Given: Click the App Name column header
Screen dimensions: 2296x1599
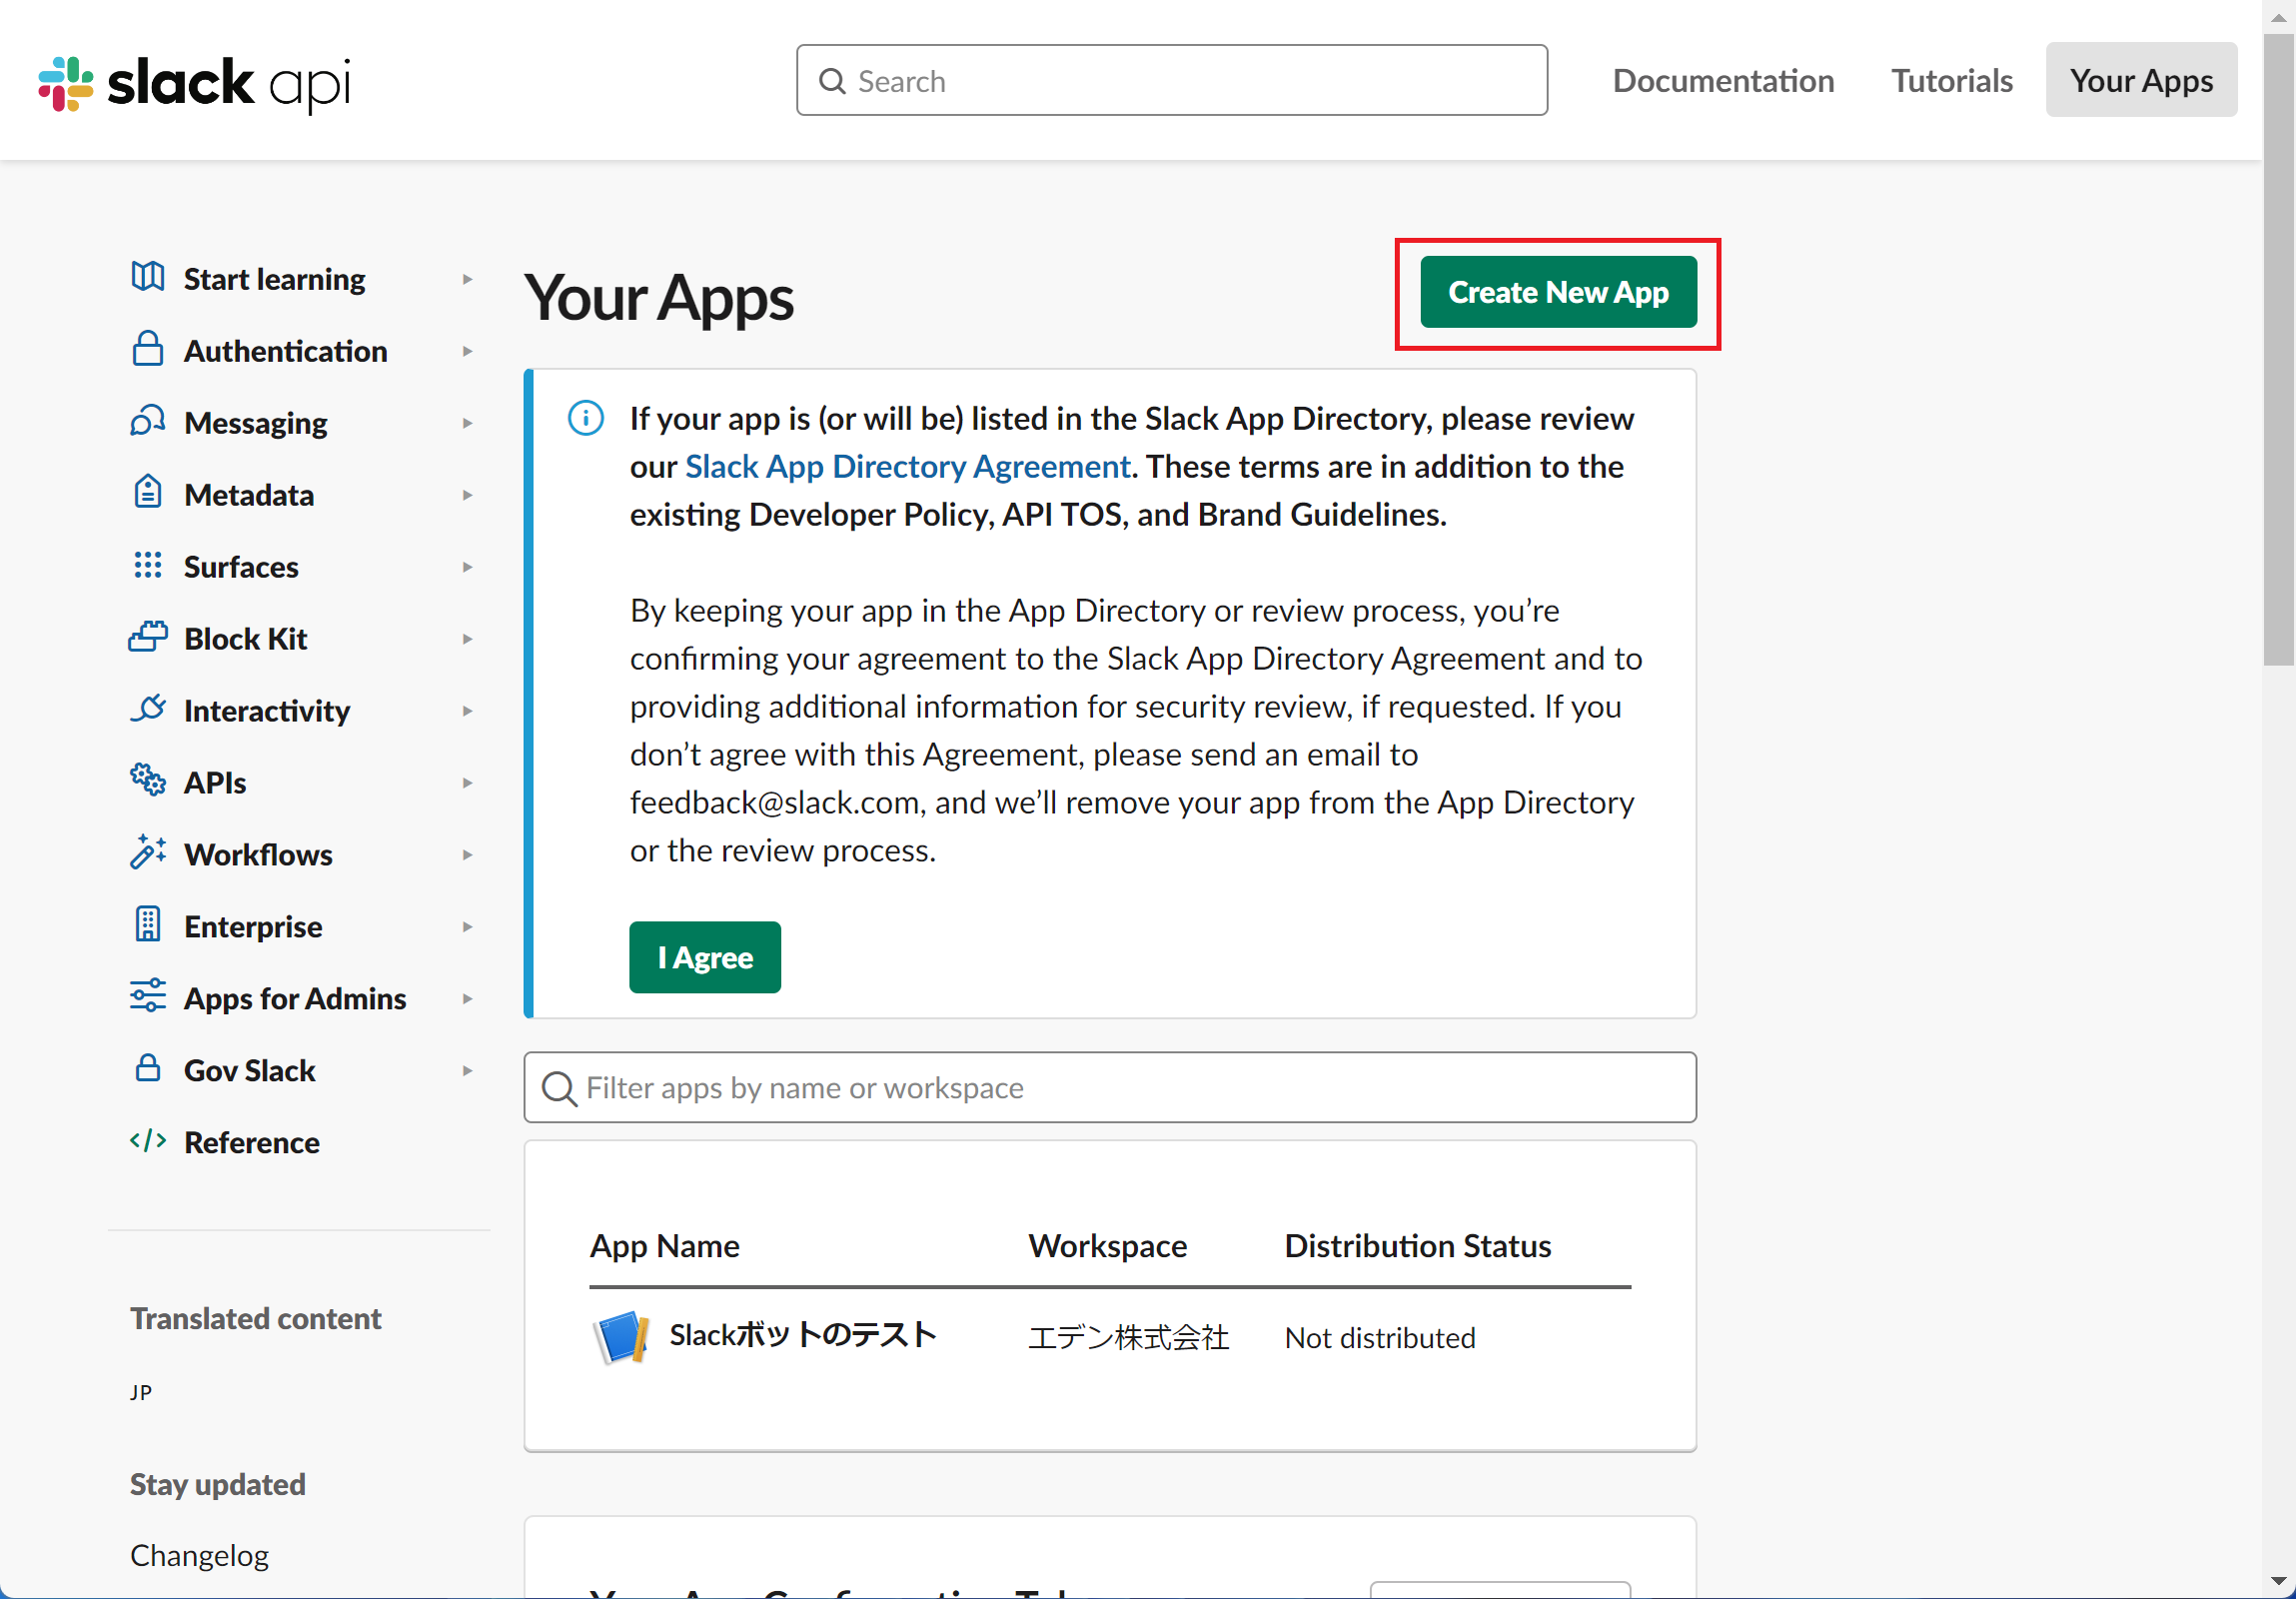Looking at the screenshot, I should coord(665,1246).
